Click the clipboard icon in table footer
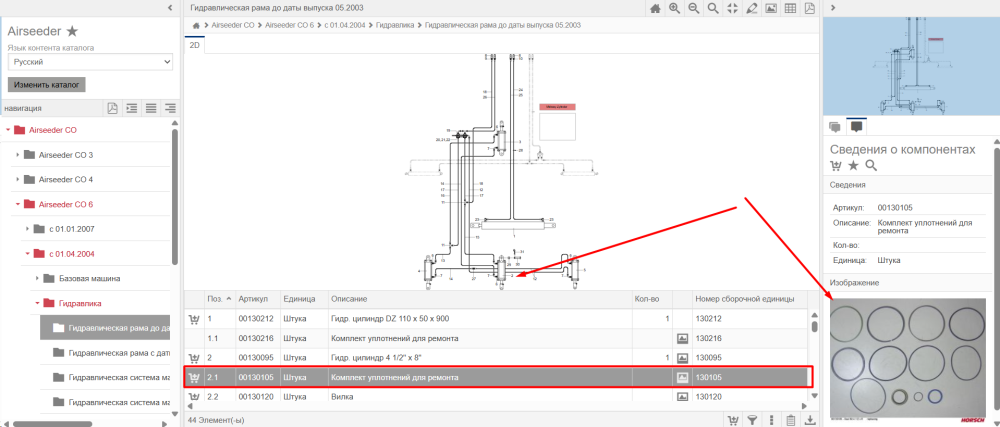Viewport: 1000px width, 427px height. pos(791,420)
